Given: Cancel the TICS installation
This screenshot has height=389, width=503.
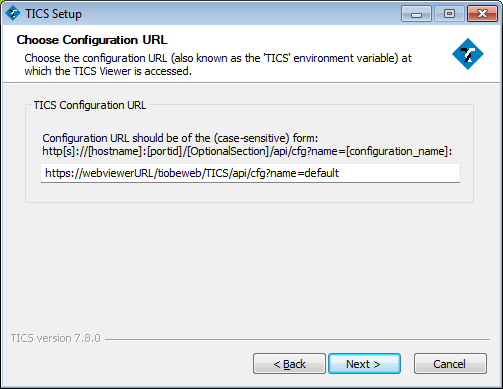Looking at the screenshot, I should pos(450,364).
